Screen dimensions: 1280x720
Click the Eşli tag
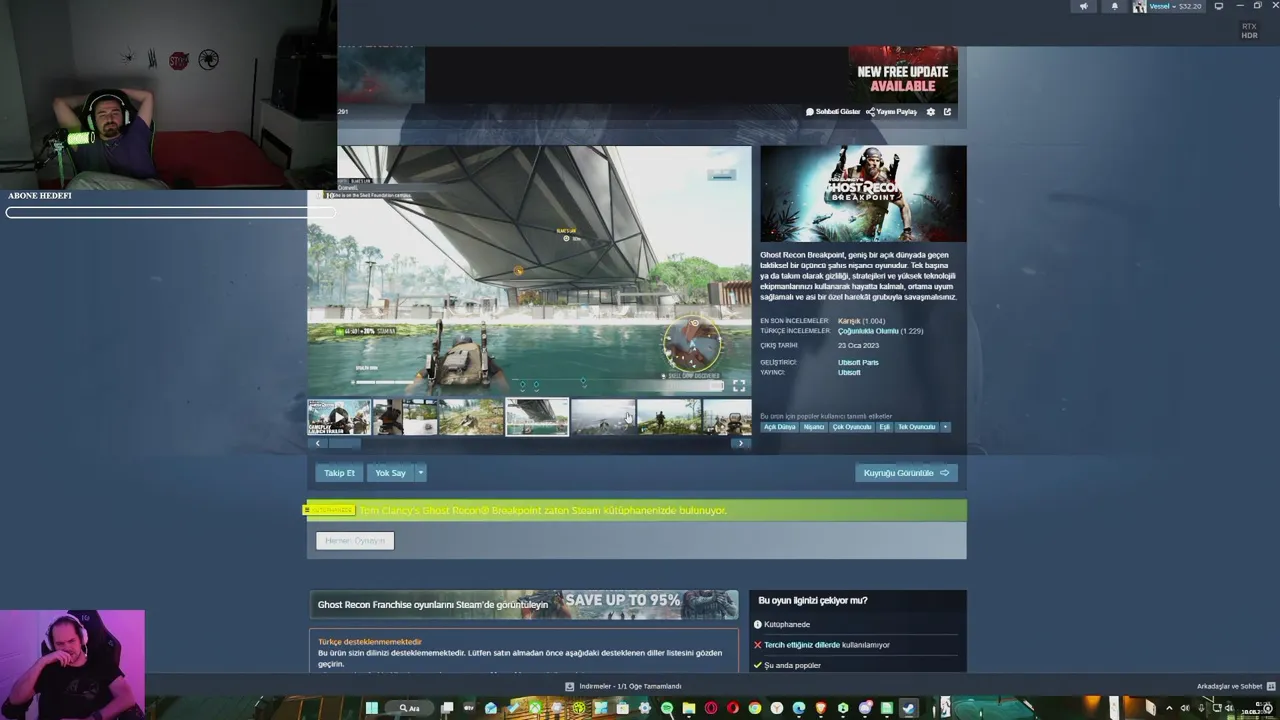(884, 427)
